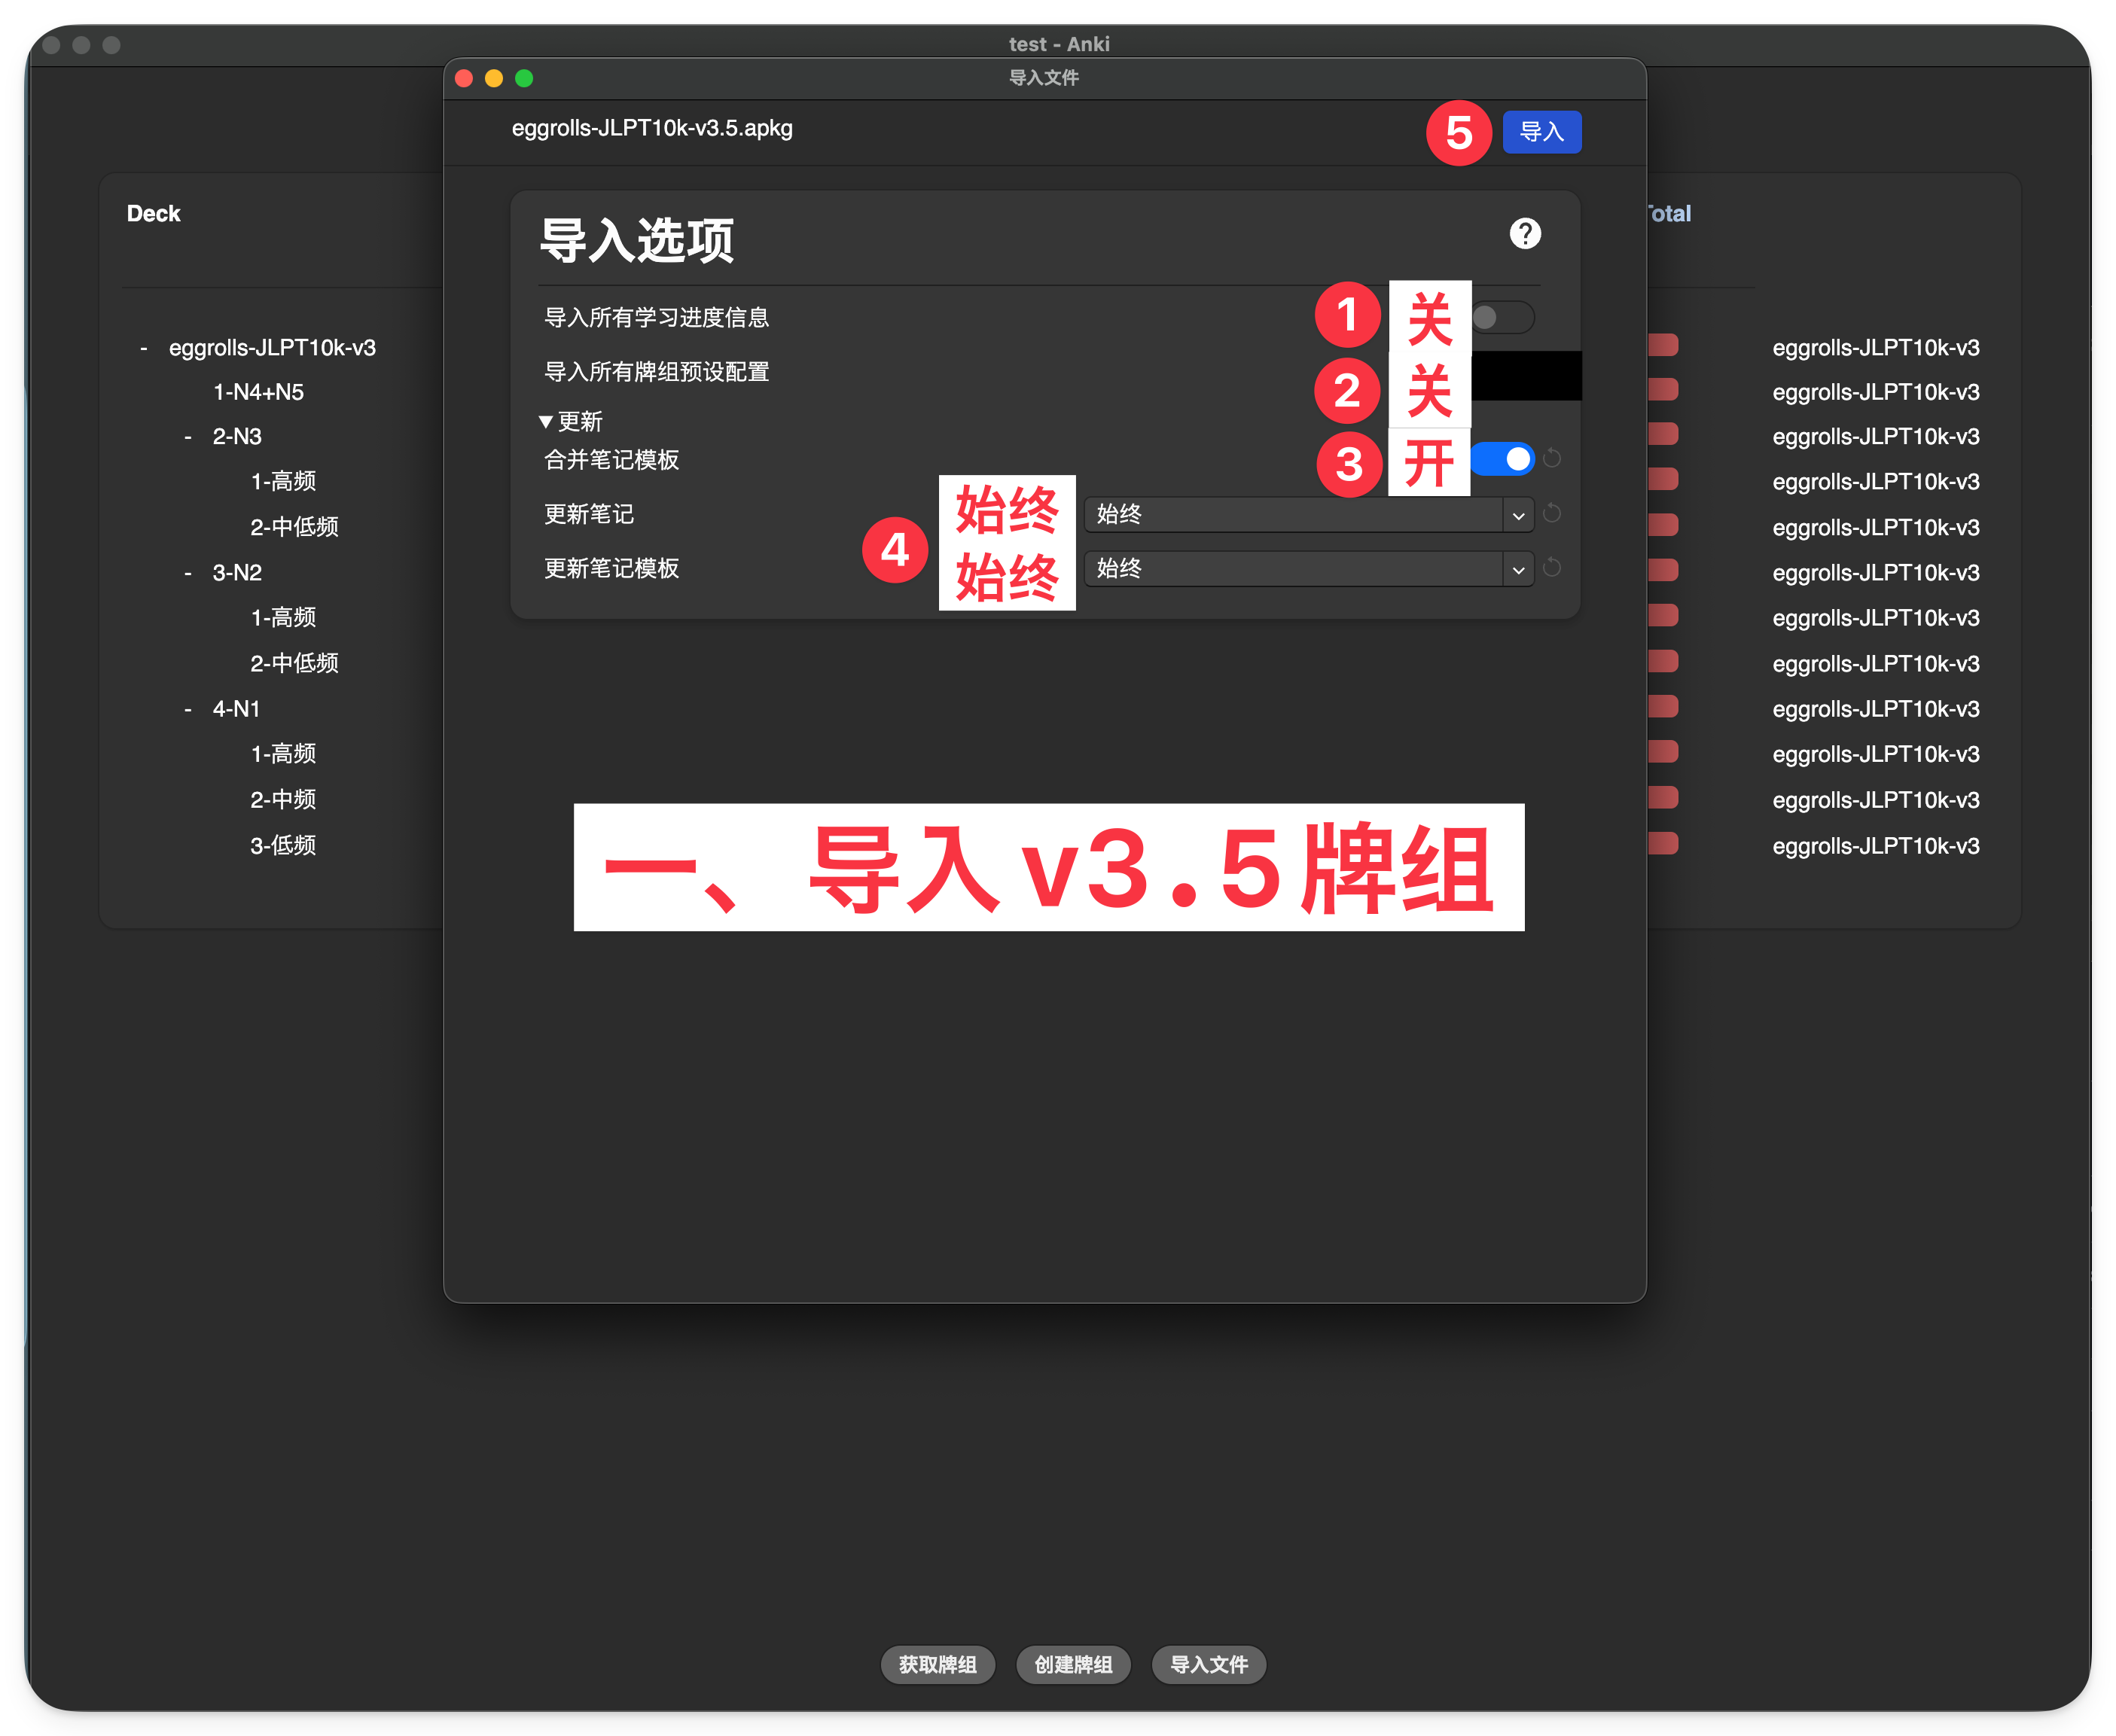Image resolution: width=2116 pixels, height=1736 pixels.
Task: Select the 2-中低频 deck under 3-N2
Action: coord(294,663)
